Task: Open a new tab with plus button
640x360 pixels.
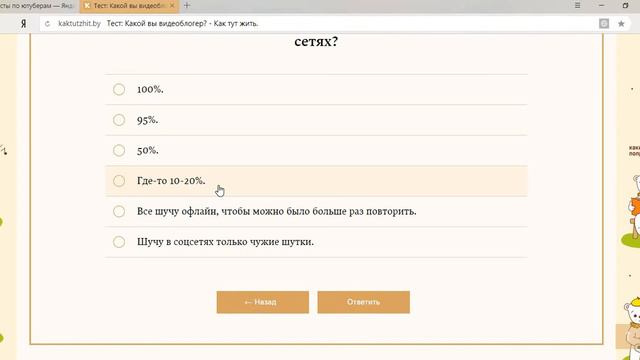Action: (x=187, y=5)
